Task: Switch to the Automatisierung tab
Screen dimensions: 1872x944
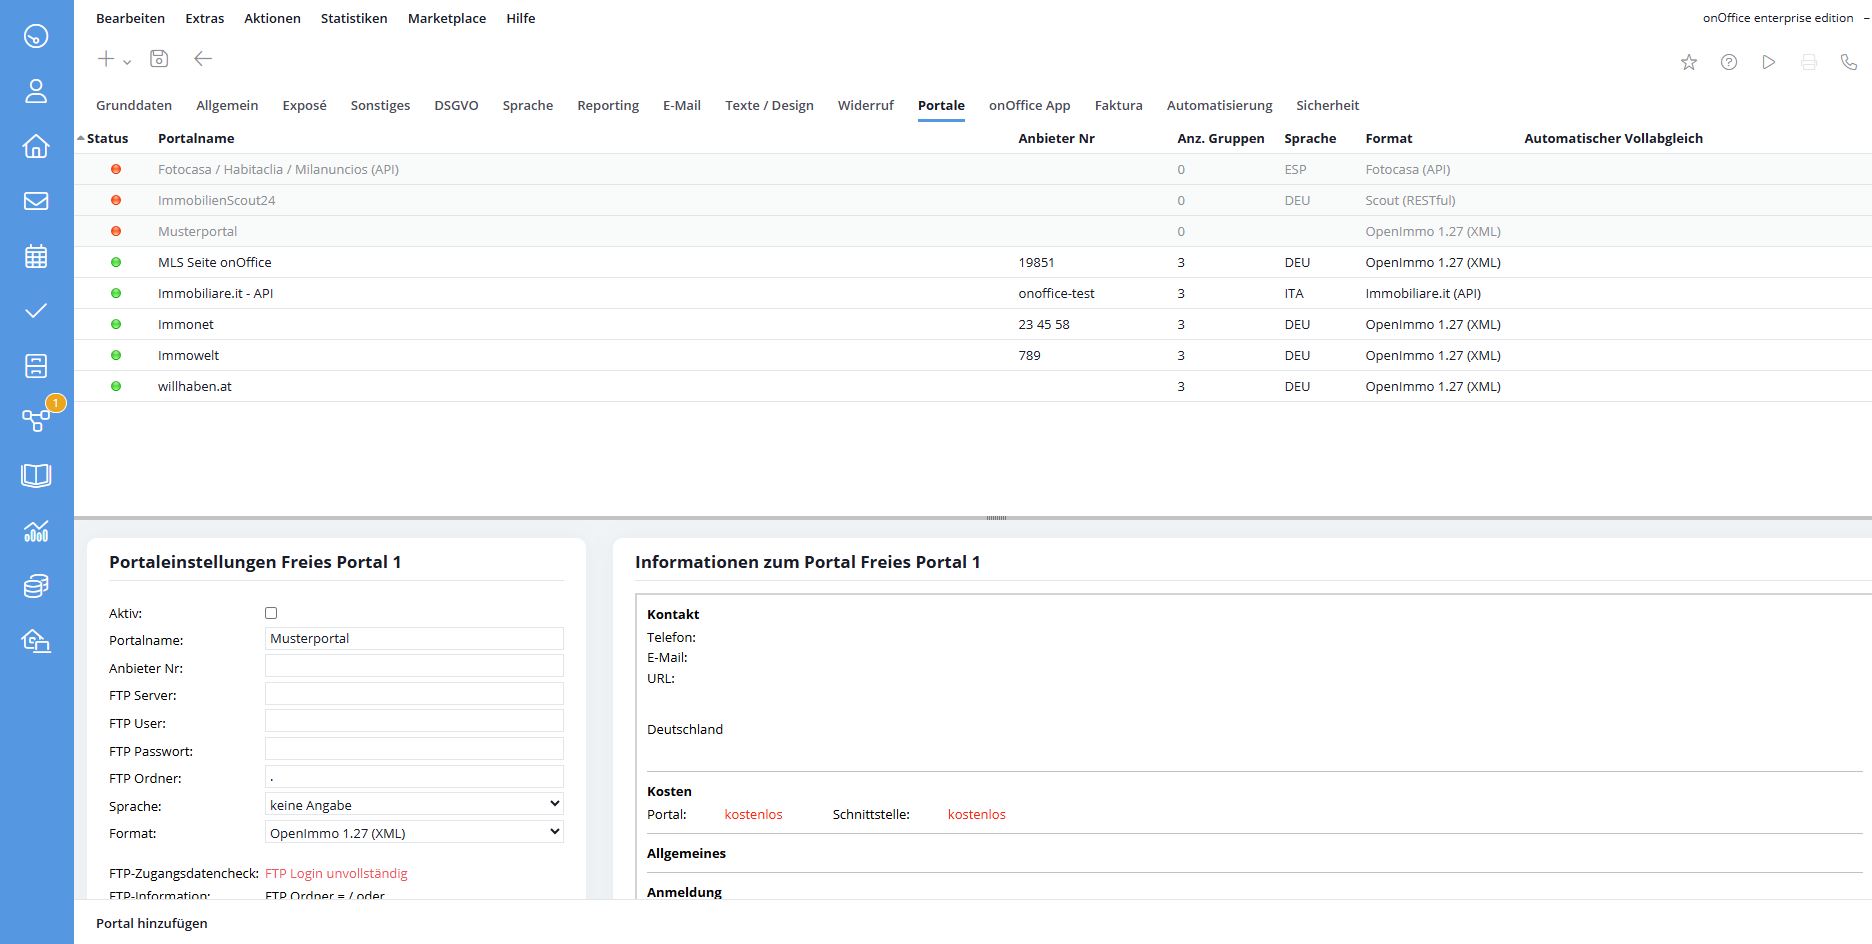Action: (x=1219, y=105)
